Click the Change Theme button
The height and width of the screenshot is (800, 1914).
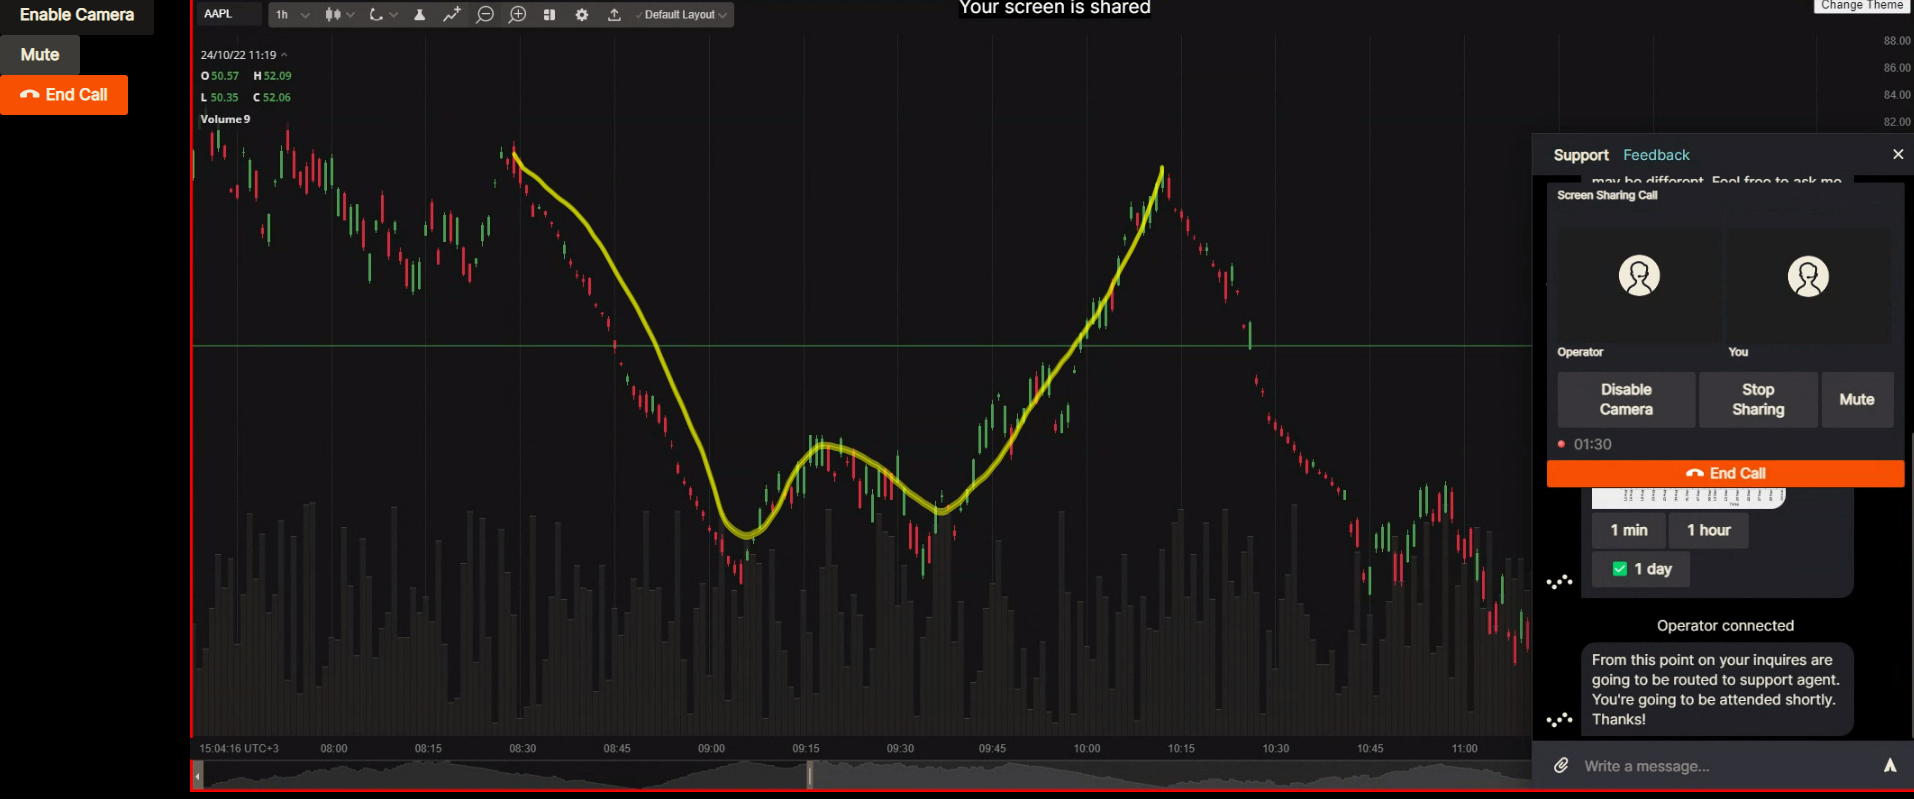point(1862,6)
